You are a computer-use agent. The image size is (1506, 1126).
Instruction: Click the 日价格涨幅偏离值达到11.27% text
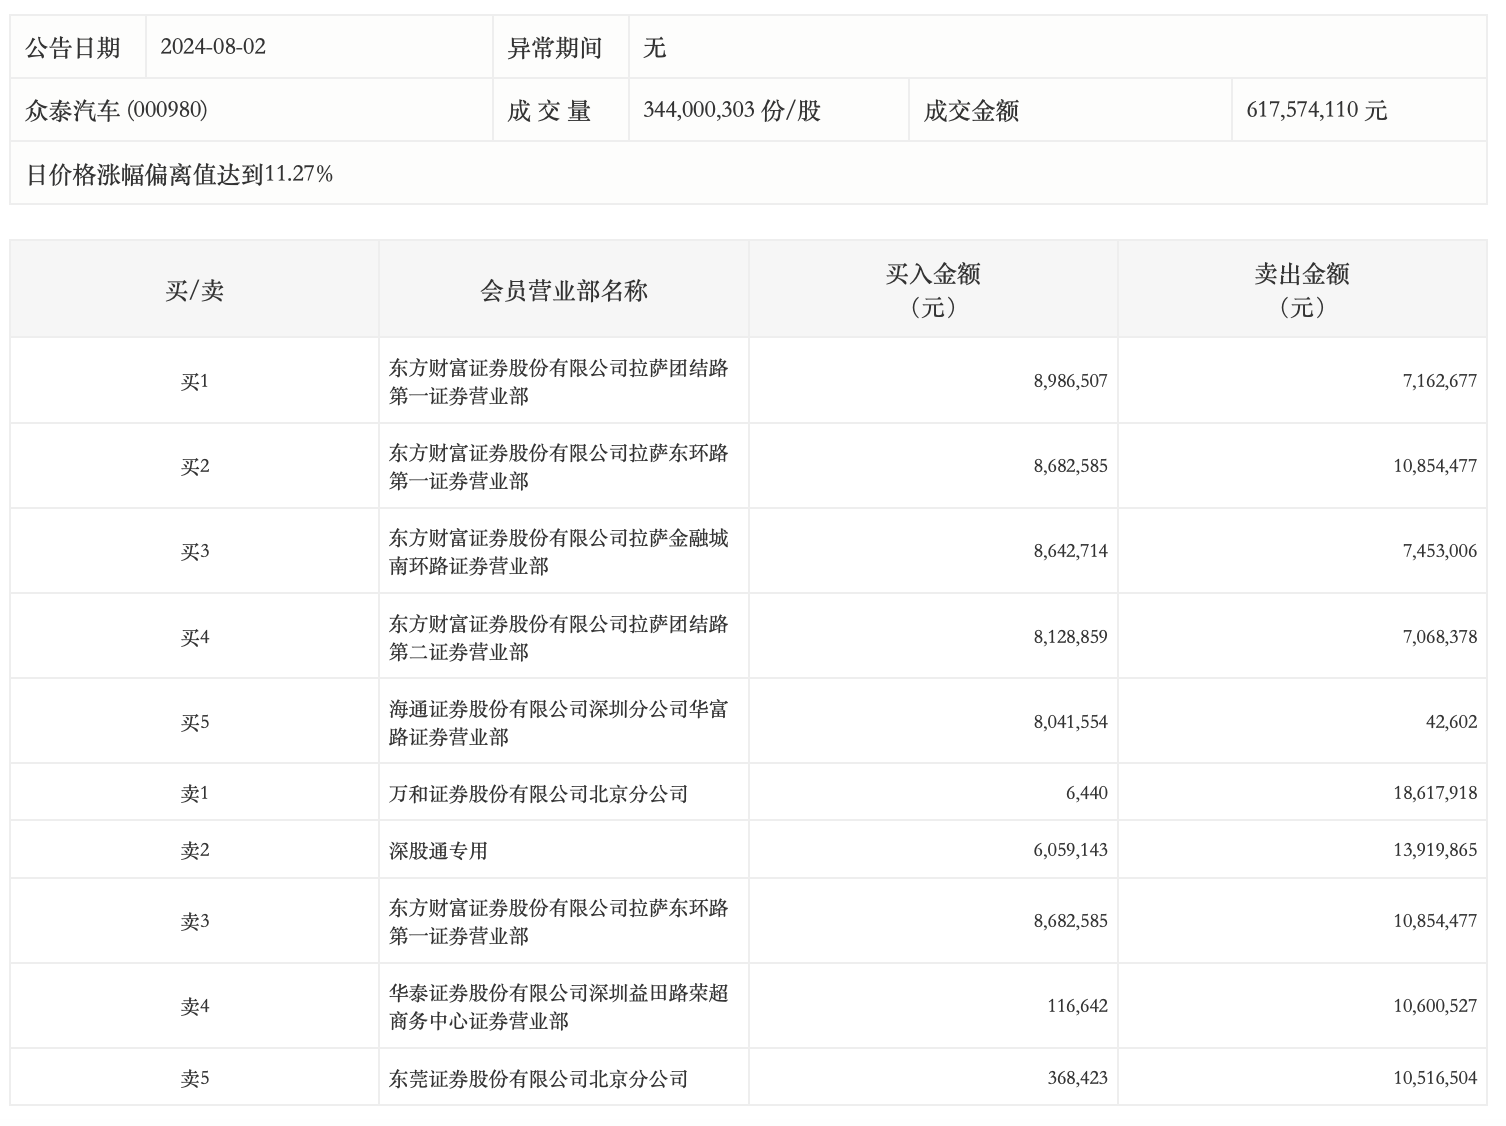[x=179, y=174]
